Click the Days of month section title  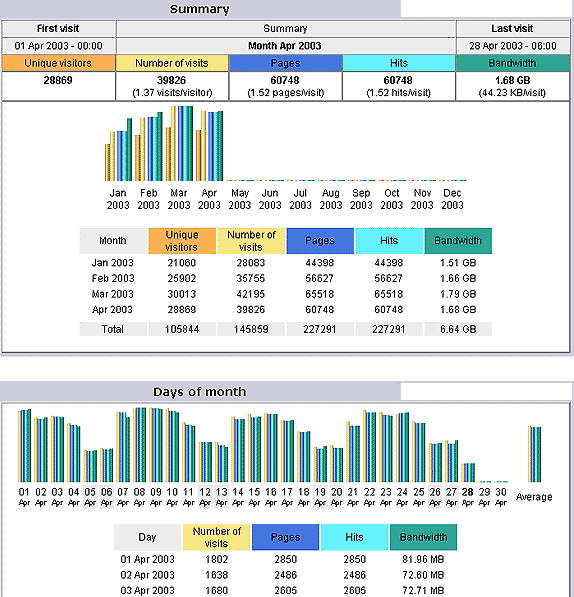200,392
